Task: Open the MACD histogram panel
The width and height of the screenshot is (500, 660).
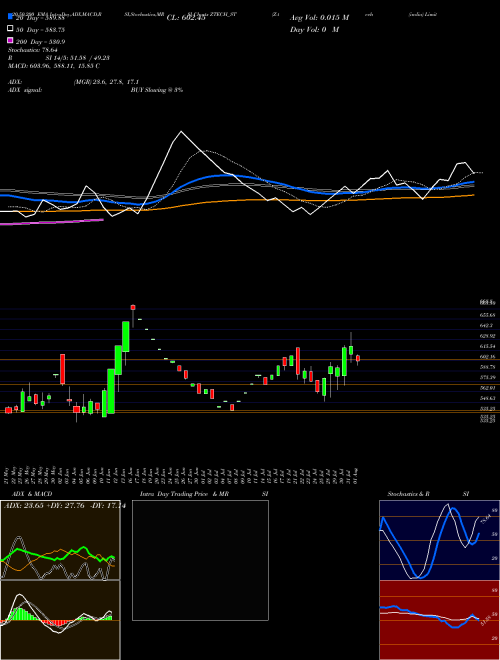Action: pos(60,620)
